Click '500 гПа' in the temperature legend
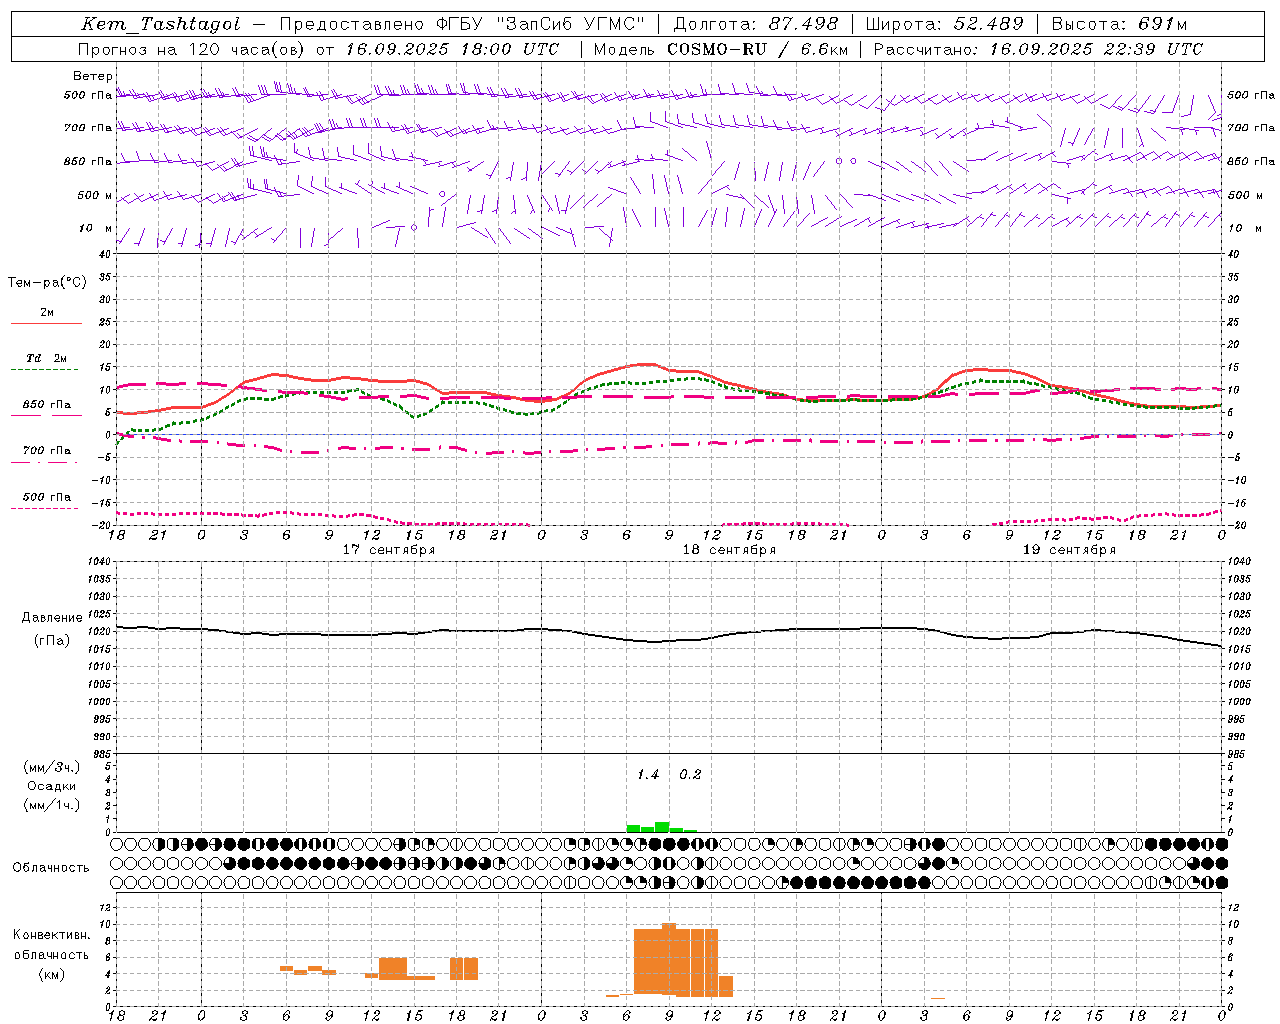This screenshot has height=1024, width=1280. (x=47, y=497)
